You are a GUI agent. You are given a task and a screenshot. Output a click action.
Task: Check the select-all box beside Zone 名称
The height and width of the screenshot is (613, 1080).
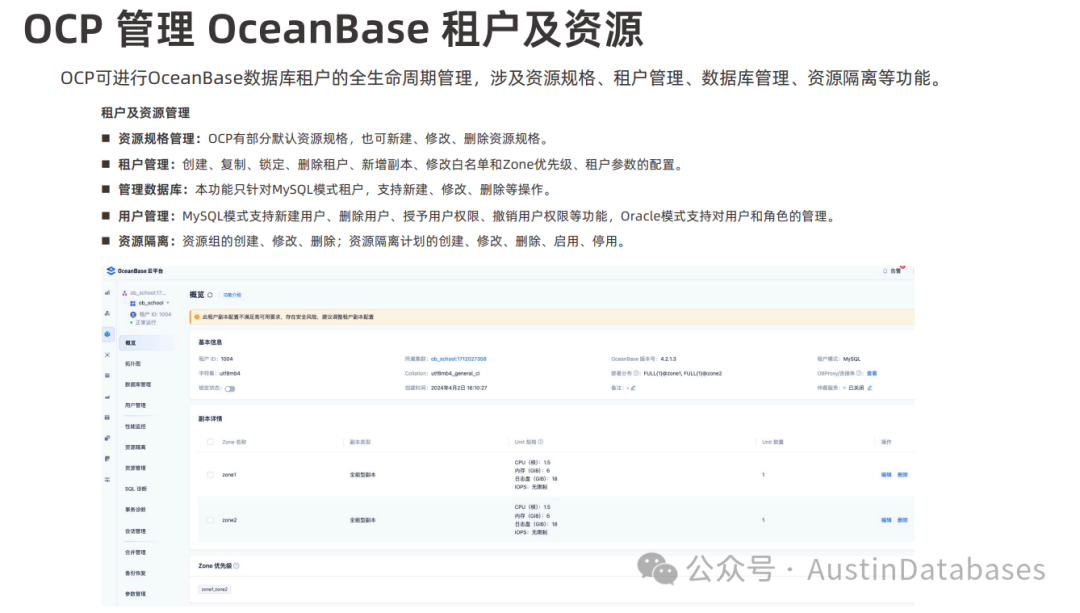[x=211, y=442]
